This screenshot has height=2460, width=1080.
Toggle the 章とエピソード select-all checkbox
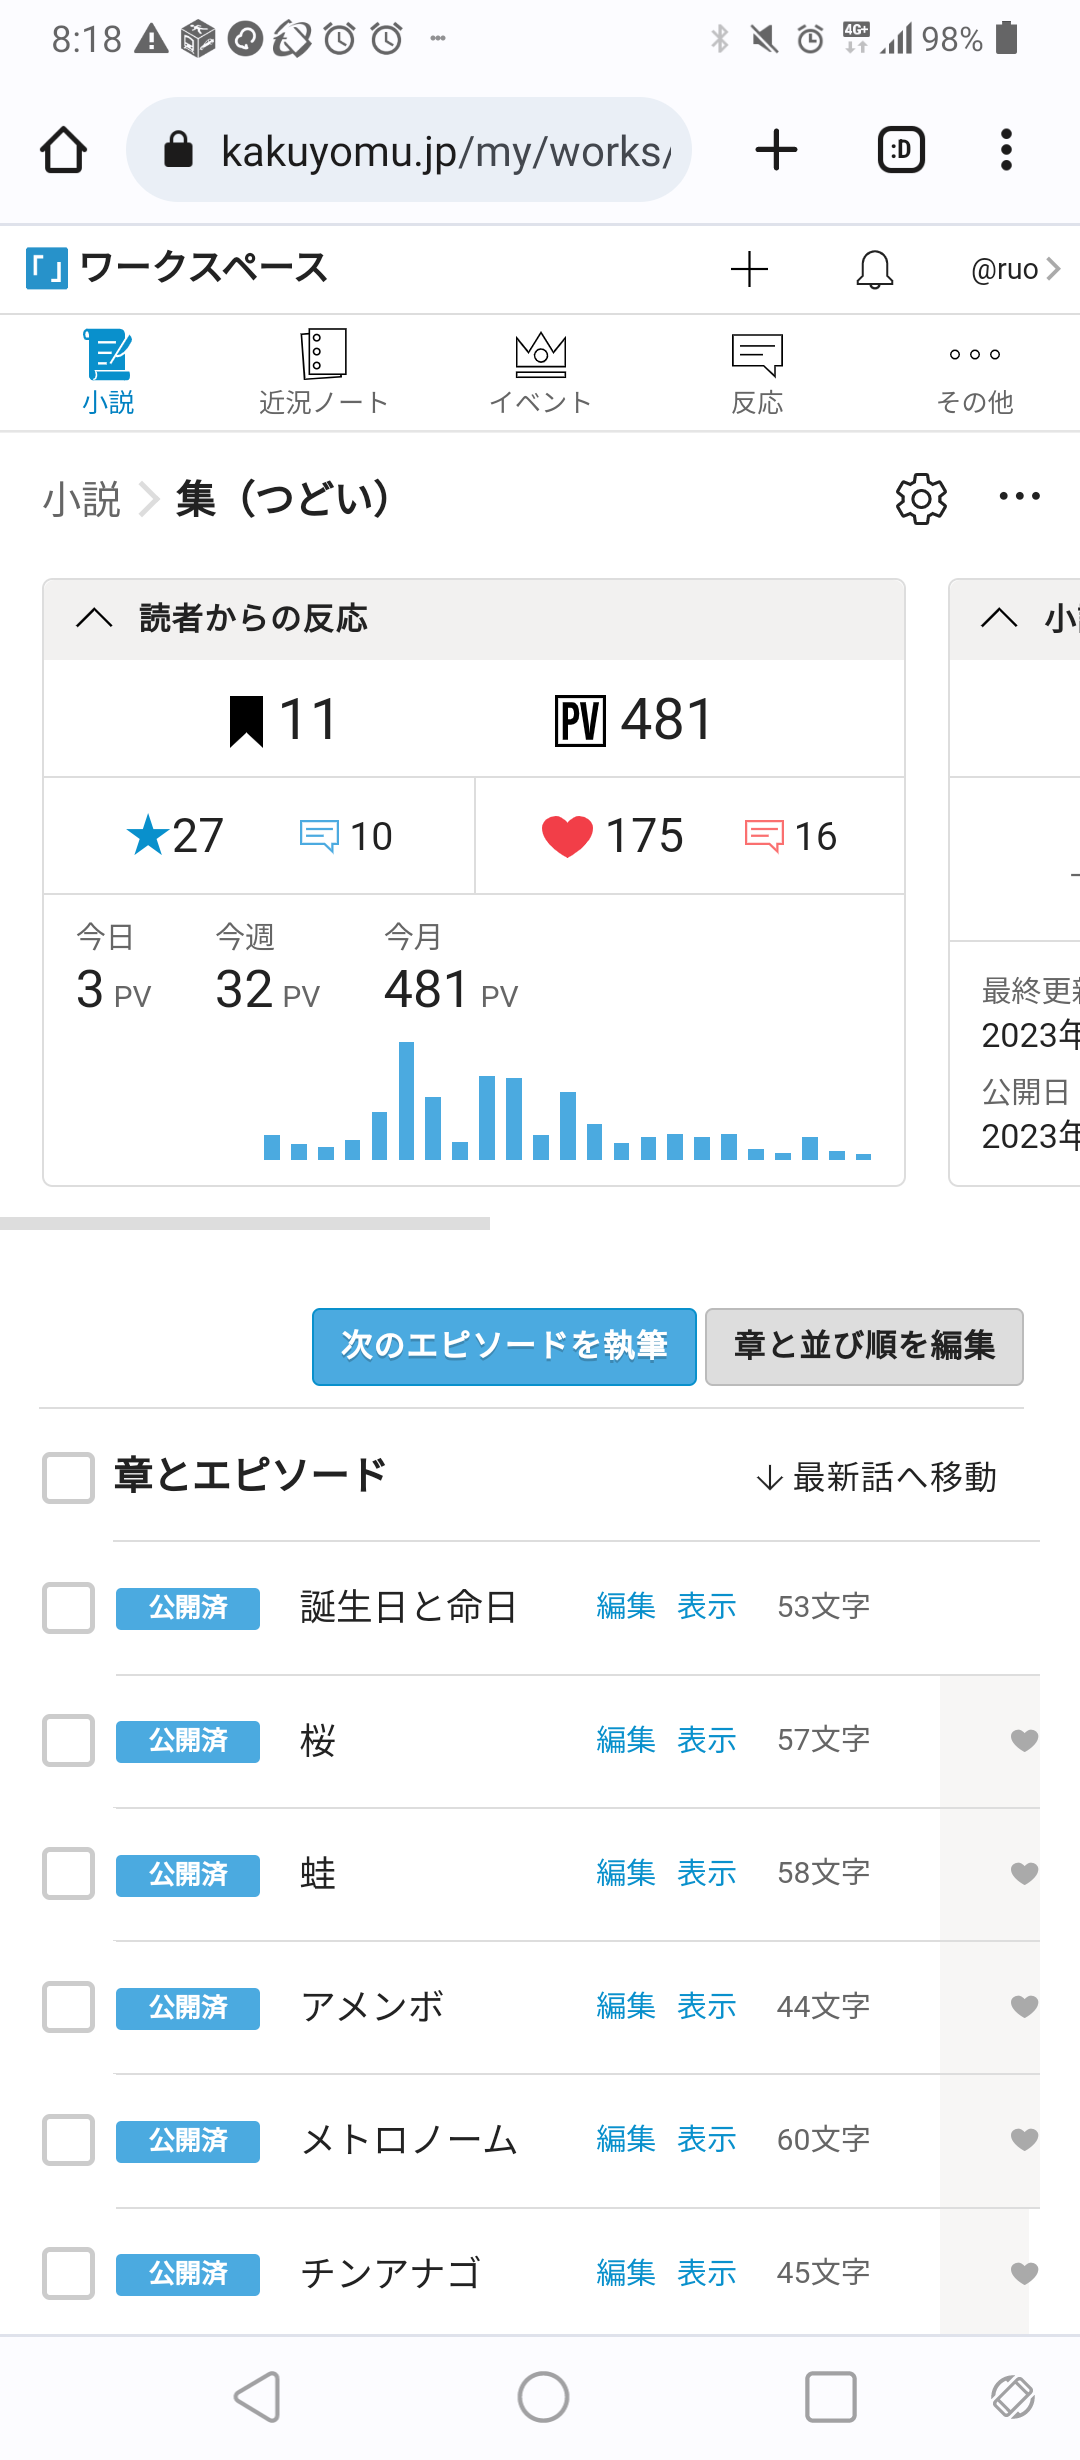click(69, 1477)
